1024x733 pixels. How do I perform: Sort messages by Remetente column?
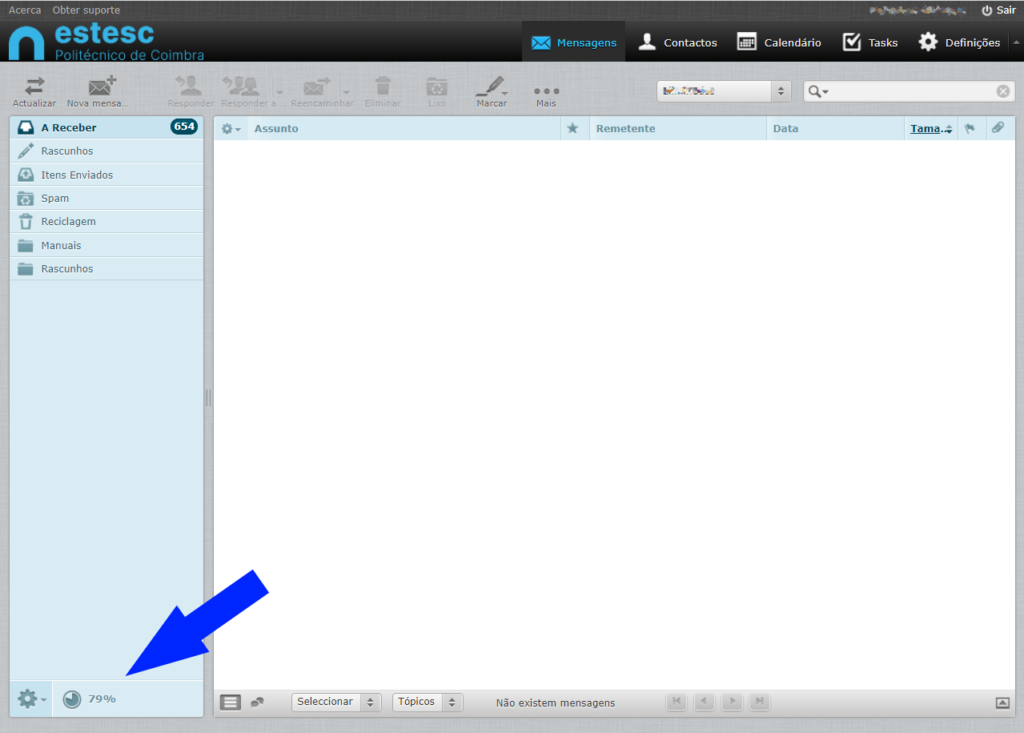coord(625,129)
